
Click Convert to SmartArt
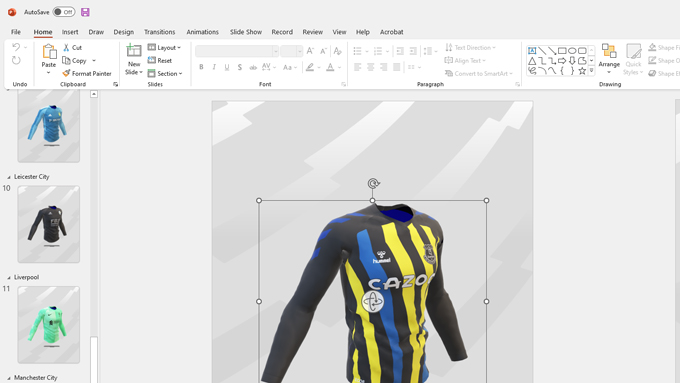479,73
